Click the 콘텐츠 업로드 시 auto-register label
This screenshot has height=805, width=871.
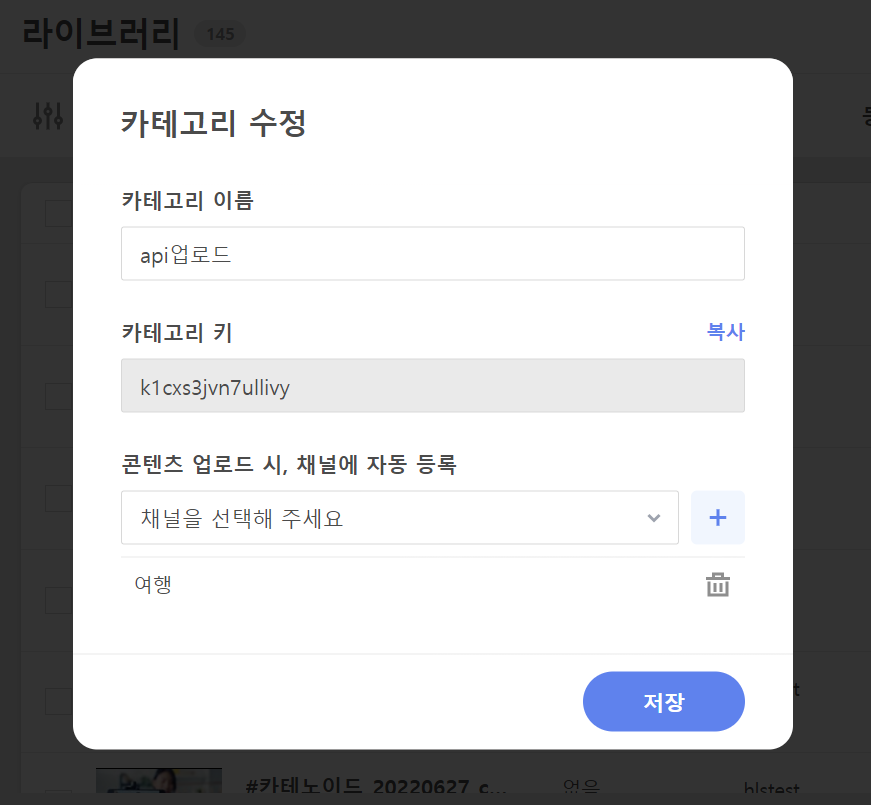[288, 465]
